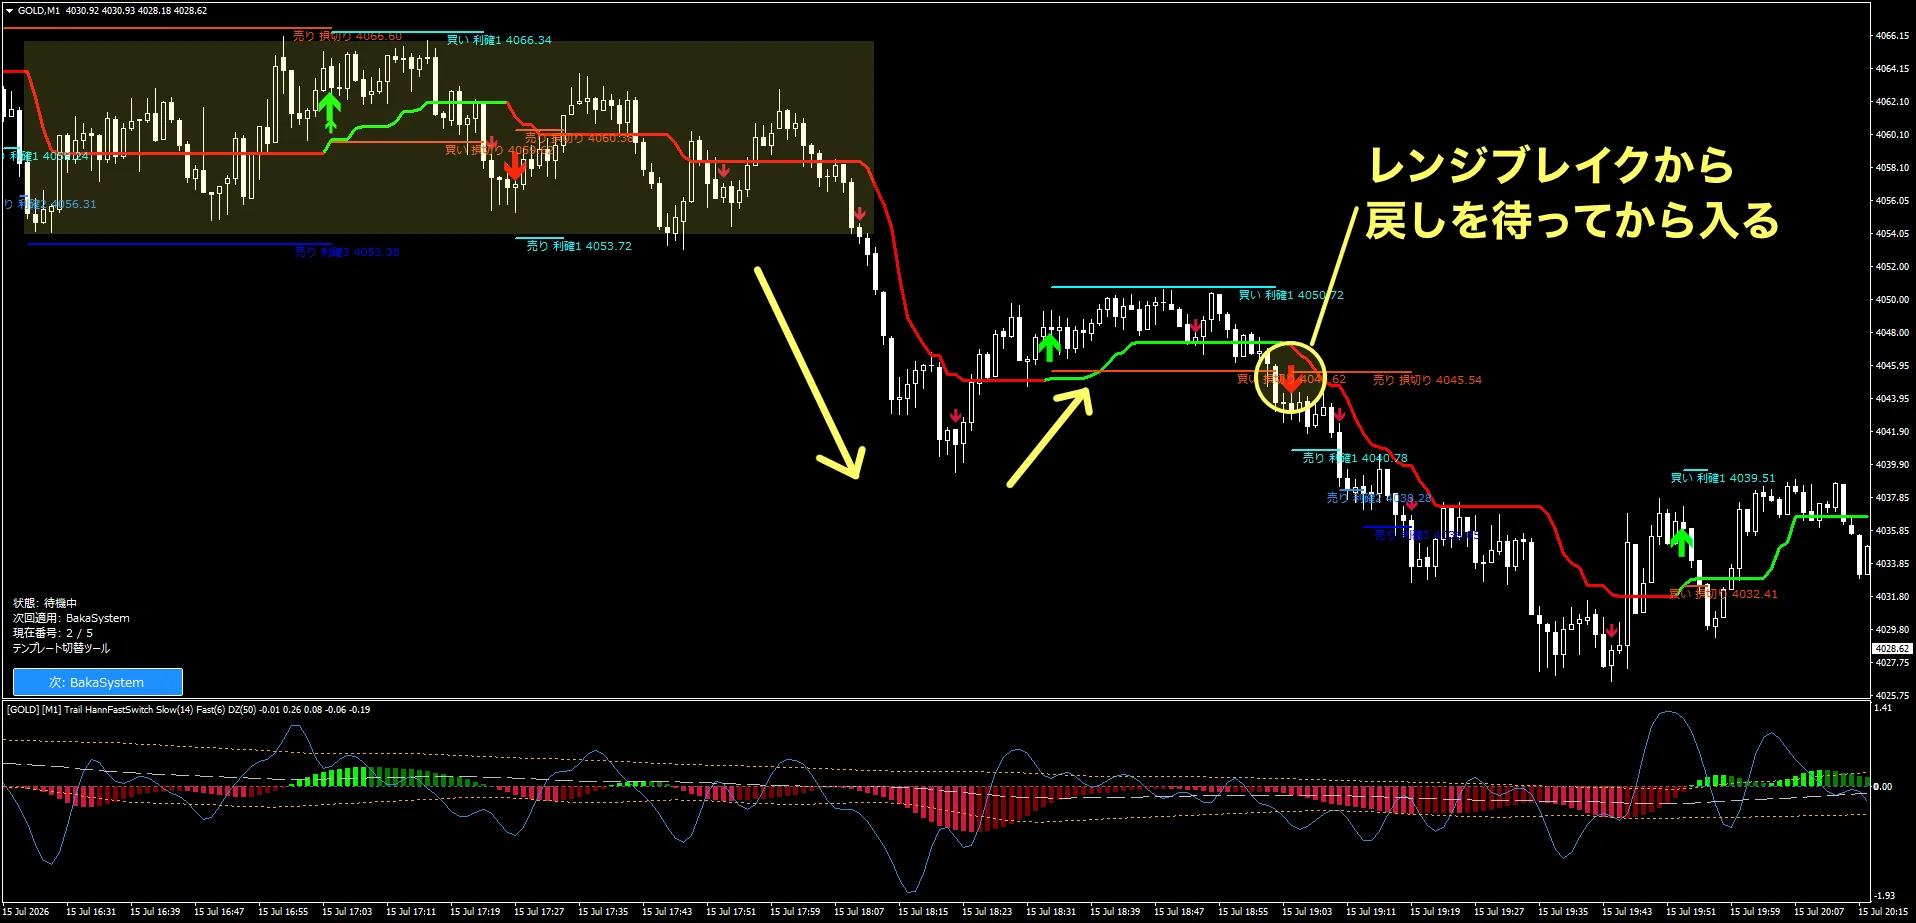The image size is (1916, 923).
Task: Select the 売り 損切り 4045.54 line label
Action: (x=1427, y=380)
